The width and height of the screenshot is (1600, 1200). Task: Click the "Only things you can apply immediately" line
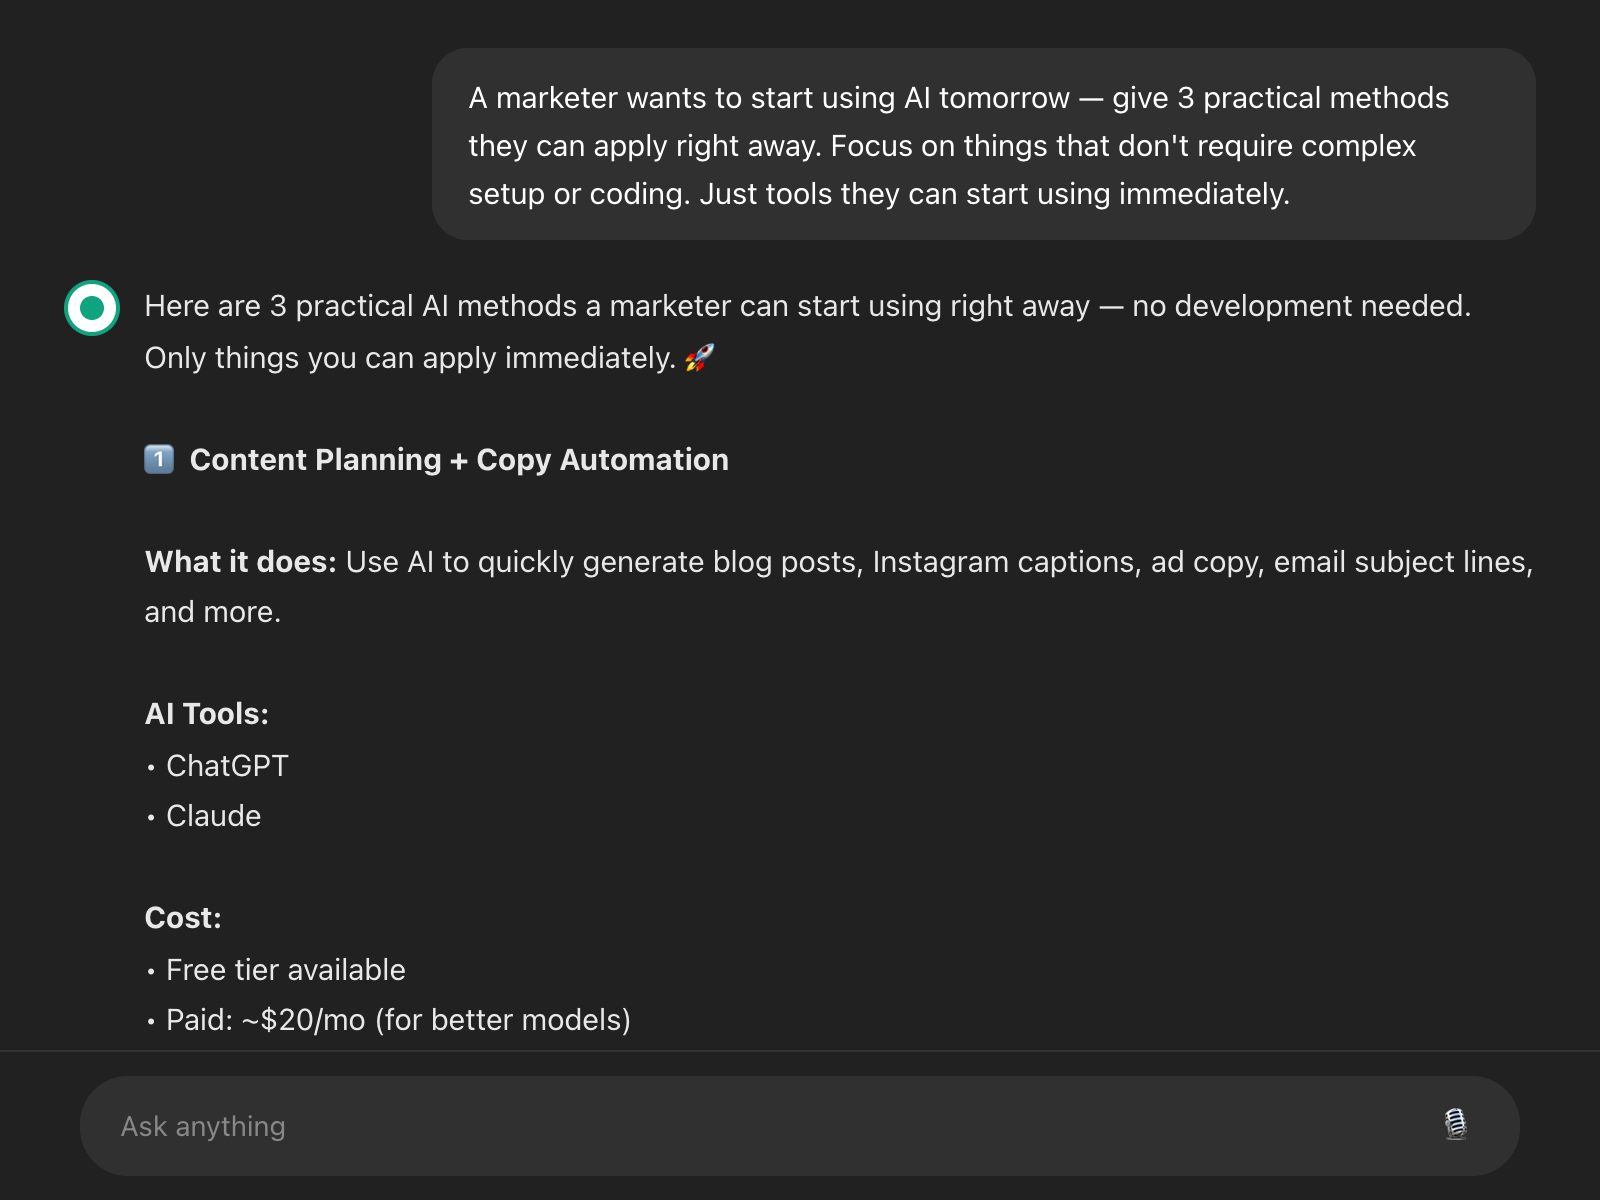pyautogui.click(x=410, y=358)
